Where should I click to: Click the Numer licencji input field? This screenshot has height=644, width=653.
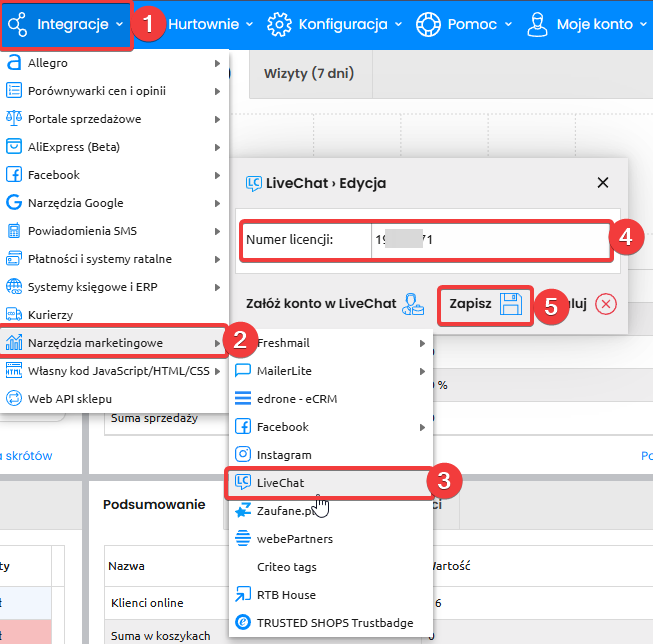click(x=487, y=240)
